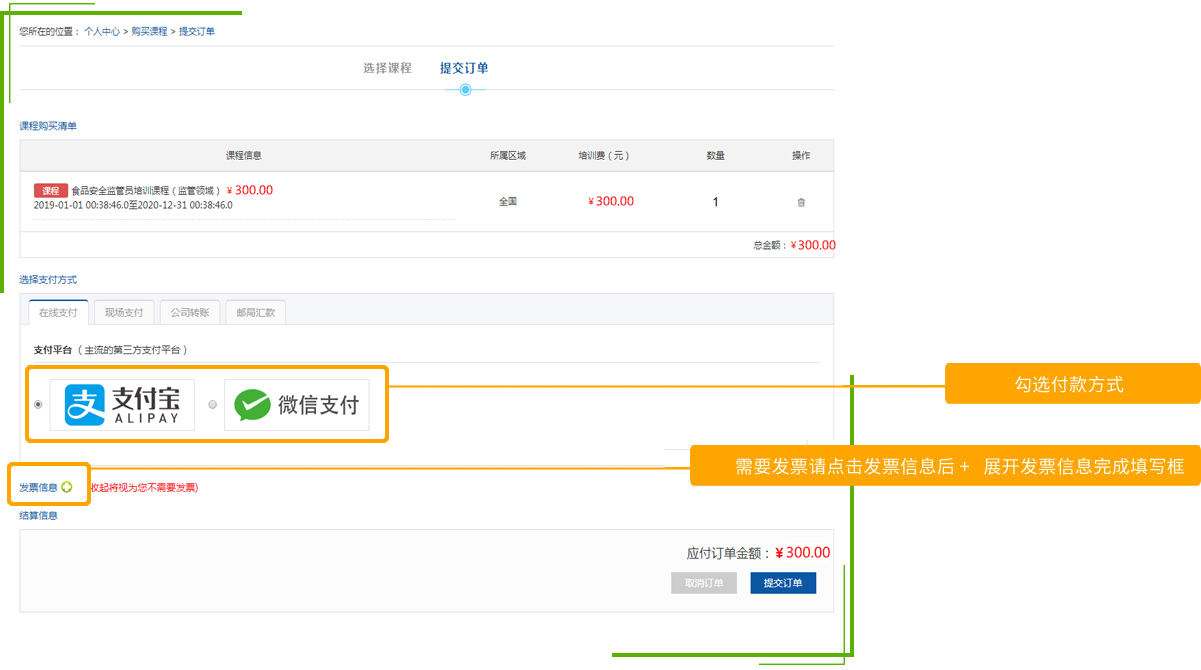Click the 取消订单 cancel button
The height and width of the screenshot is (670, 1201).
704,583
